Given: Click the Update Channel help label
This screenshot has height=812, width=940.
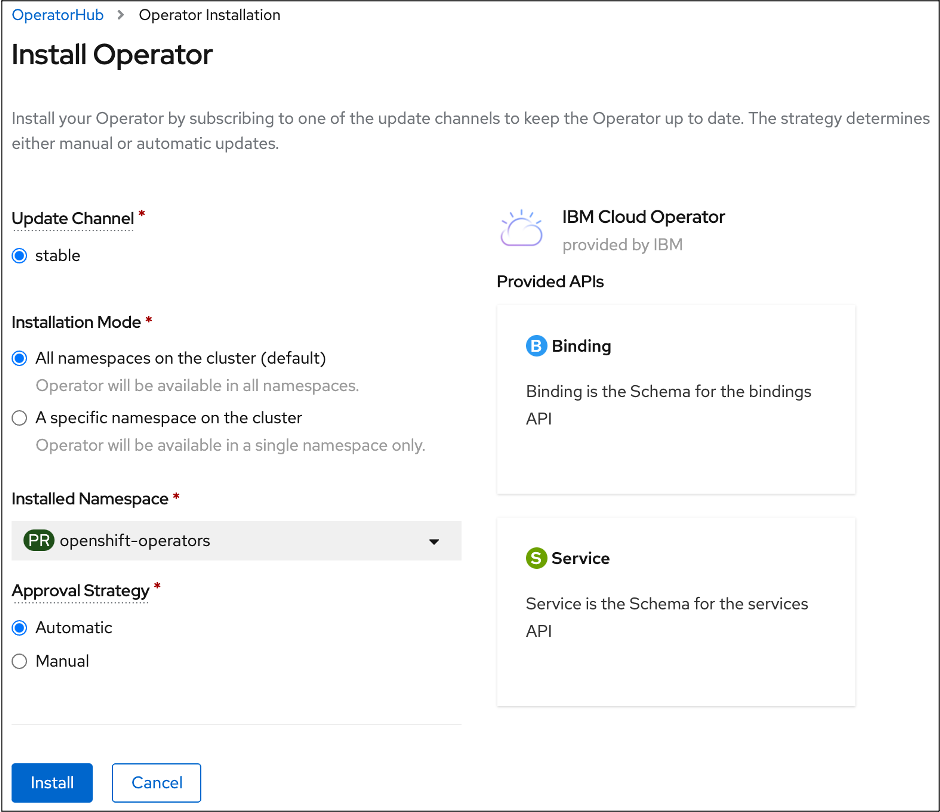Looking at the screenshot, I should 73,219.
